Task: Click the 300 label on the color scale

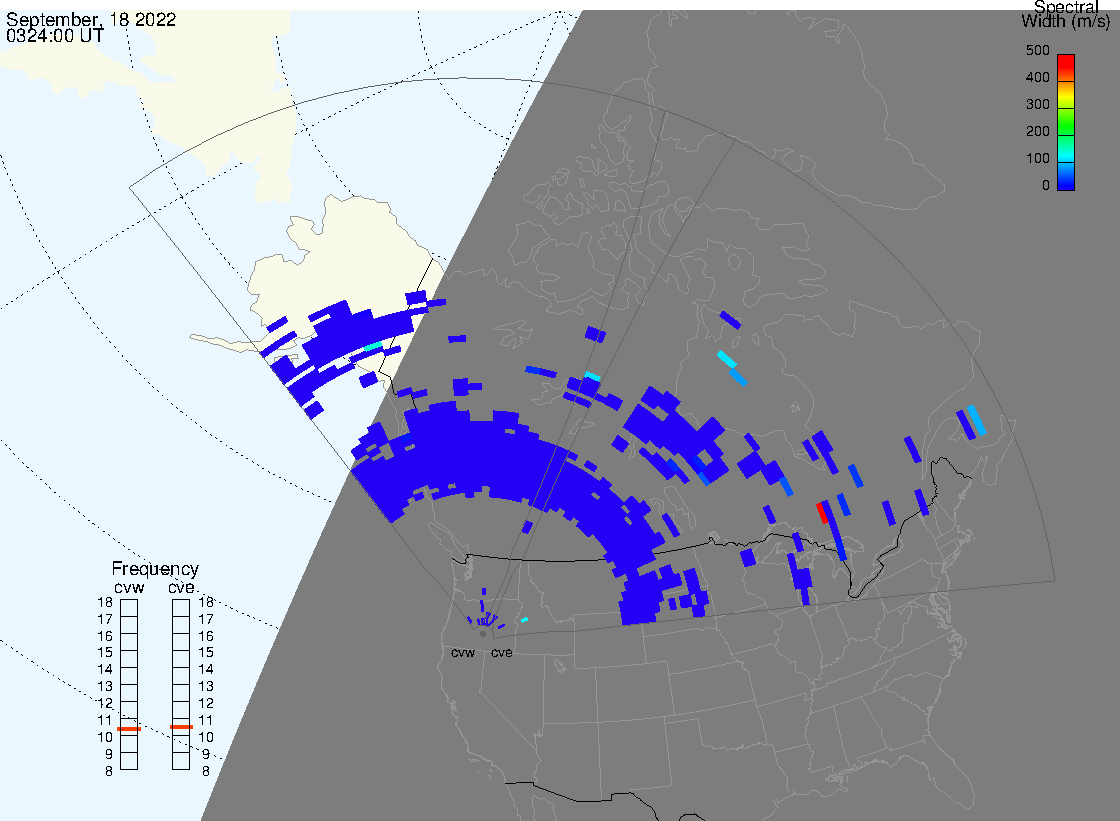Action: click(x=1038, y=104)
